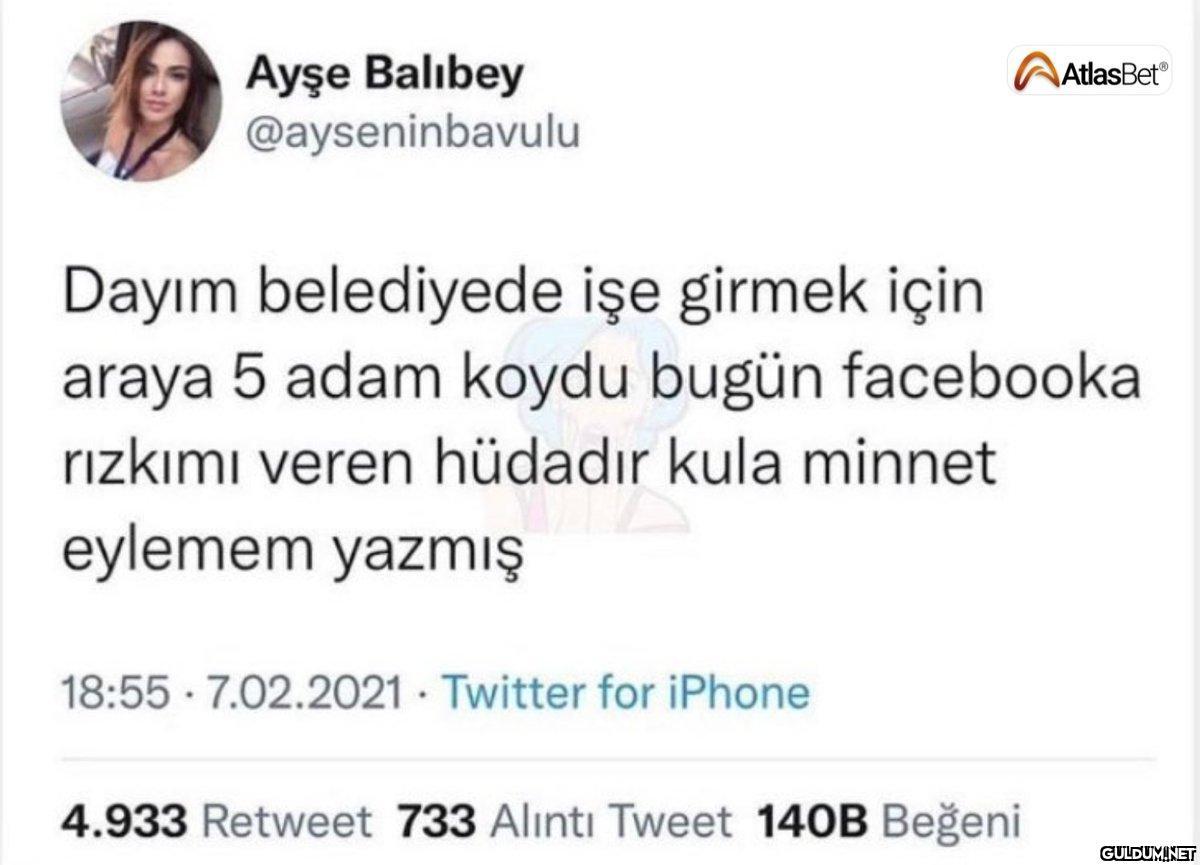View the 4.933 retweet count number
This screenshot has width=1200, height=865.
(x=124, y=822)
